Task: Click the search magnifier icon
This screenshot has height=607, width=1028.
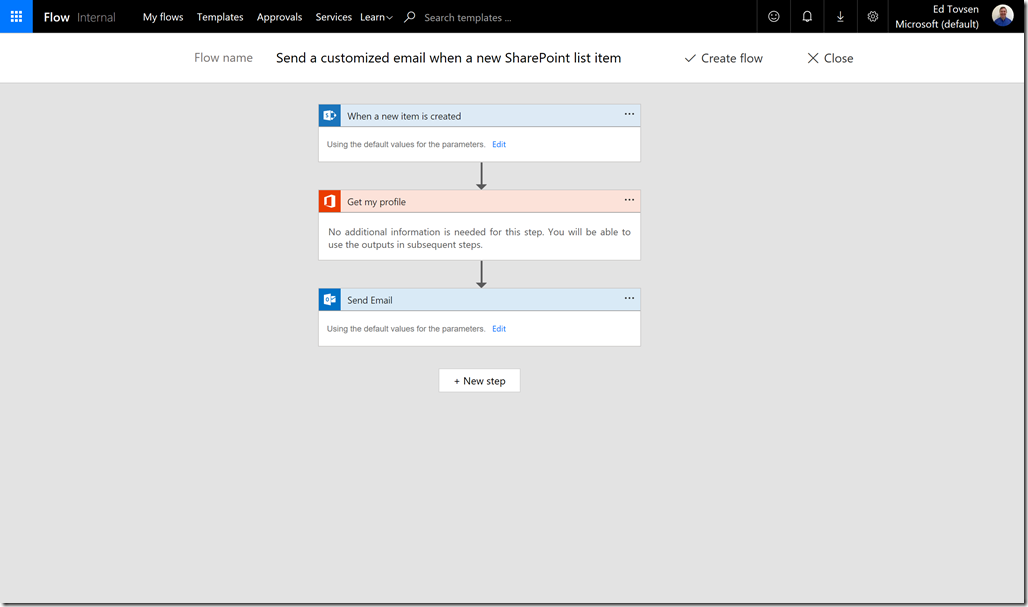Action: tap(410, 17)
